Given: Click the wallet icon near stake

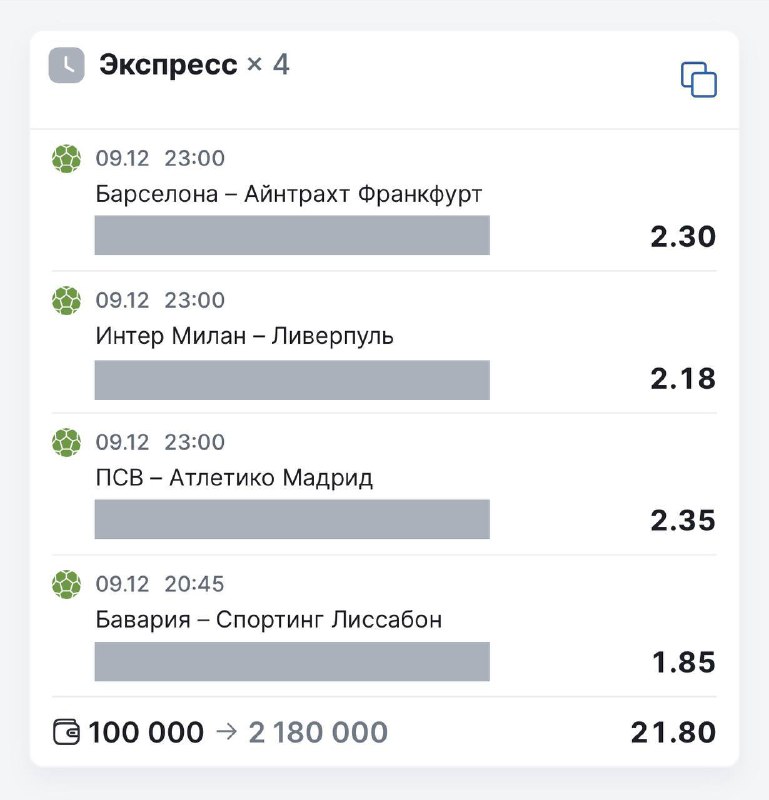Looking at the screenshot, I should pos(66,733).
